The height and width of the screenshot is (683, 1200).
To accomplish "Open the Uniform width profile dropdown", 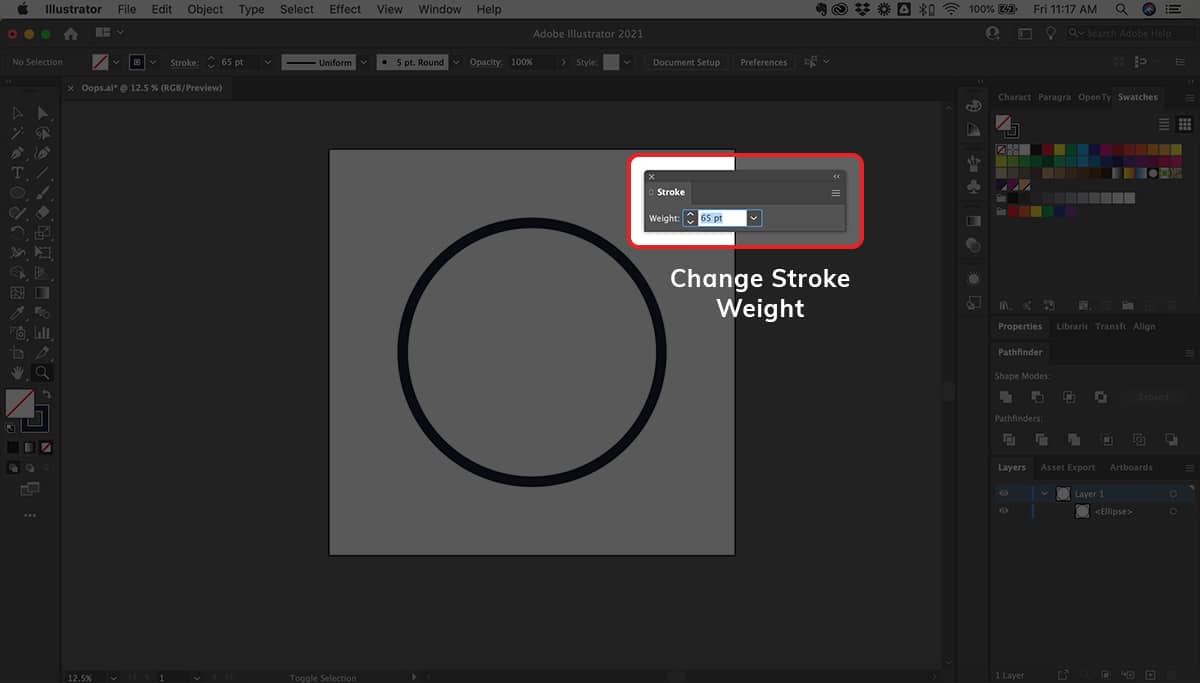I will pos(362,62).
